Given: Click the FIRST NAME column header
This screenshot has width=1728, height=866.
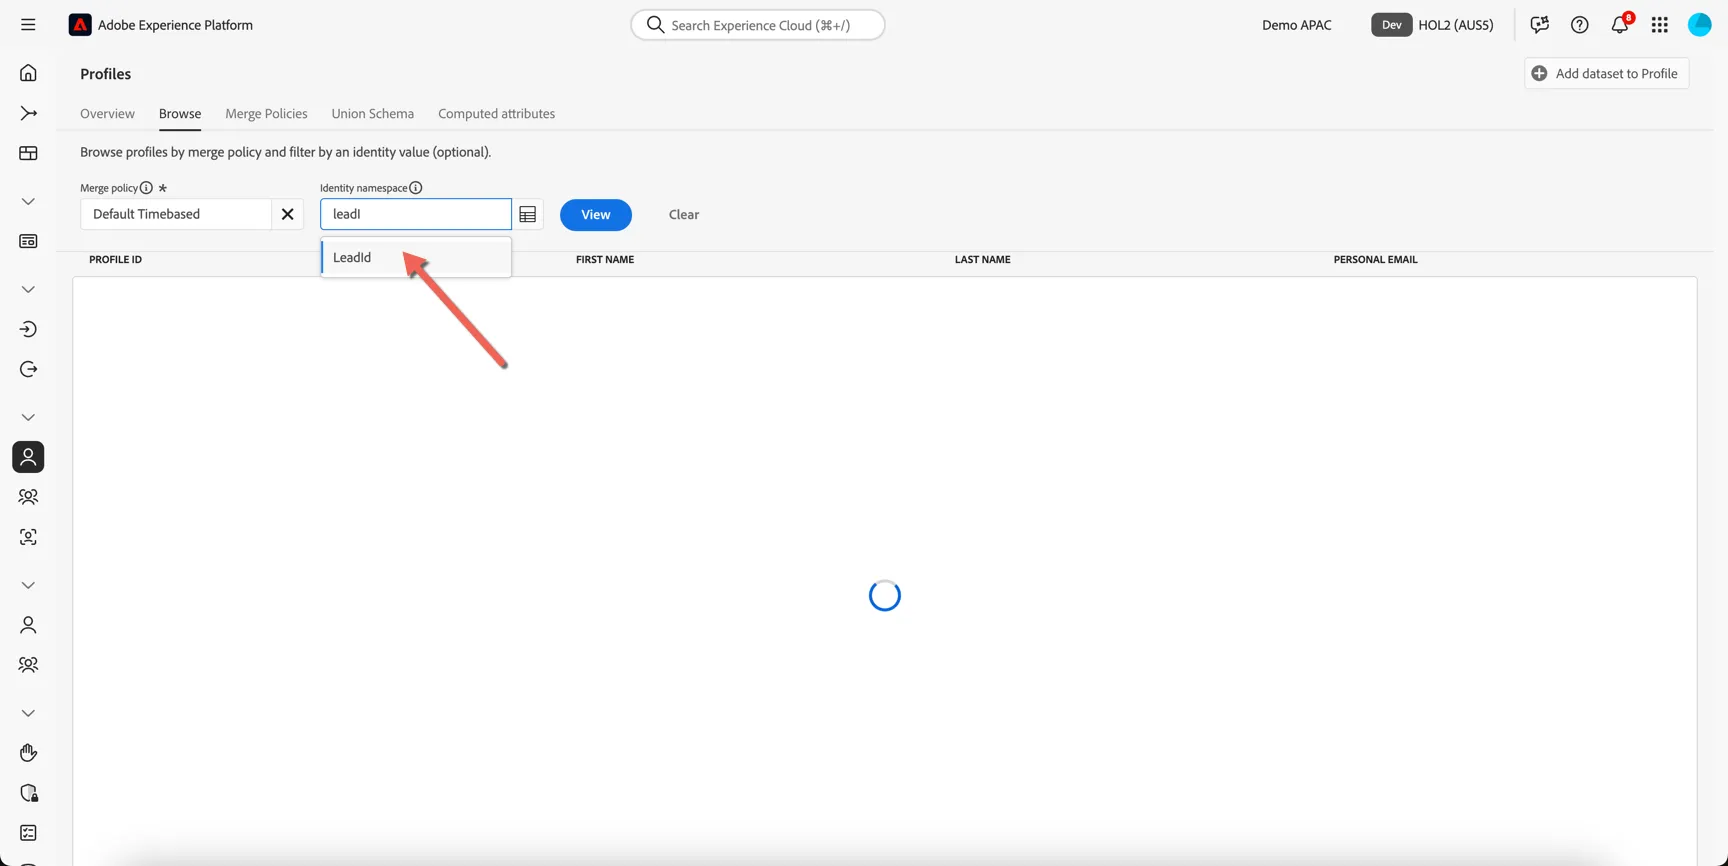Looking at the screenshot, I should click(x=605, y=259).
